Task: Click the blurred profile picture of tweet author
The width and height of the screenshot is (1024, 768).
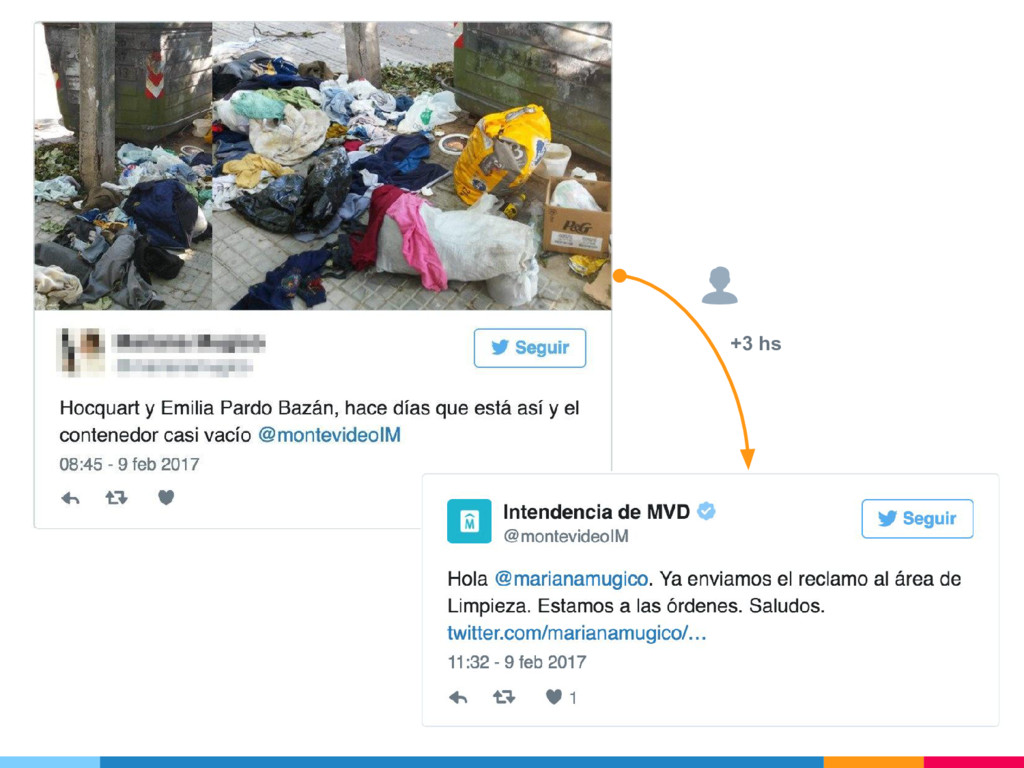Action: pyautogui.click(x=82, y=351)
